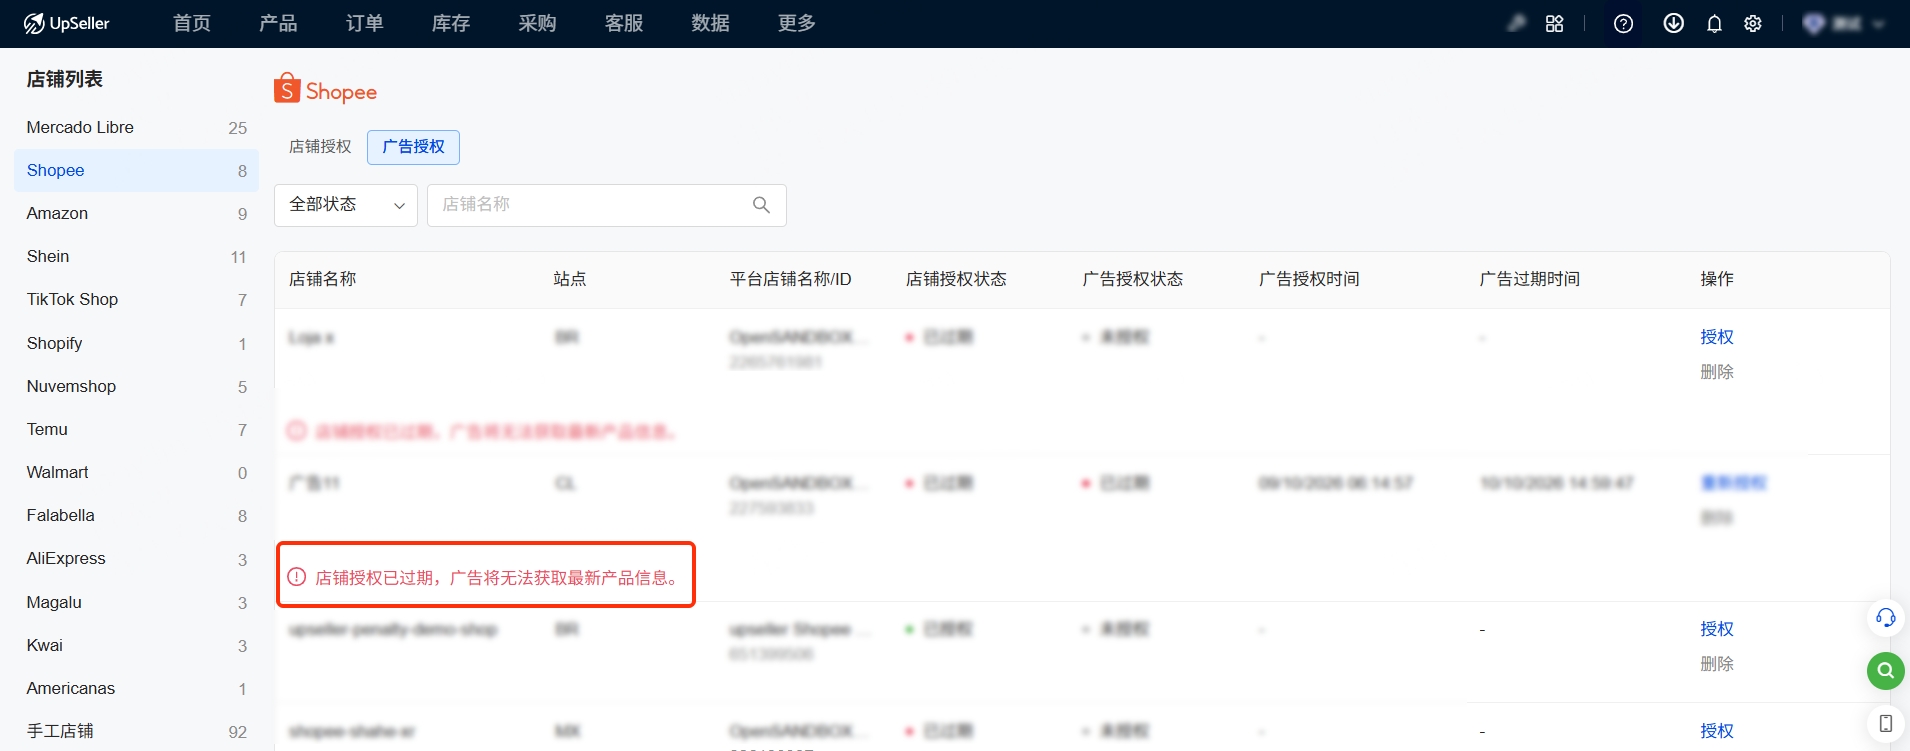Open the notifications bell

click(x=1714, y=23)
